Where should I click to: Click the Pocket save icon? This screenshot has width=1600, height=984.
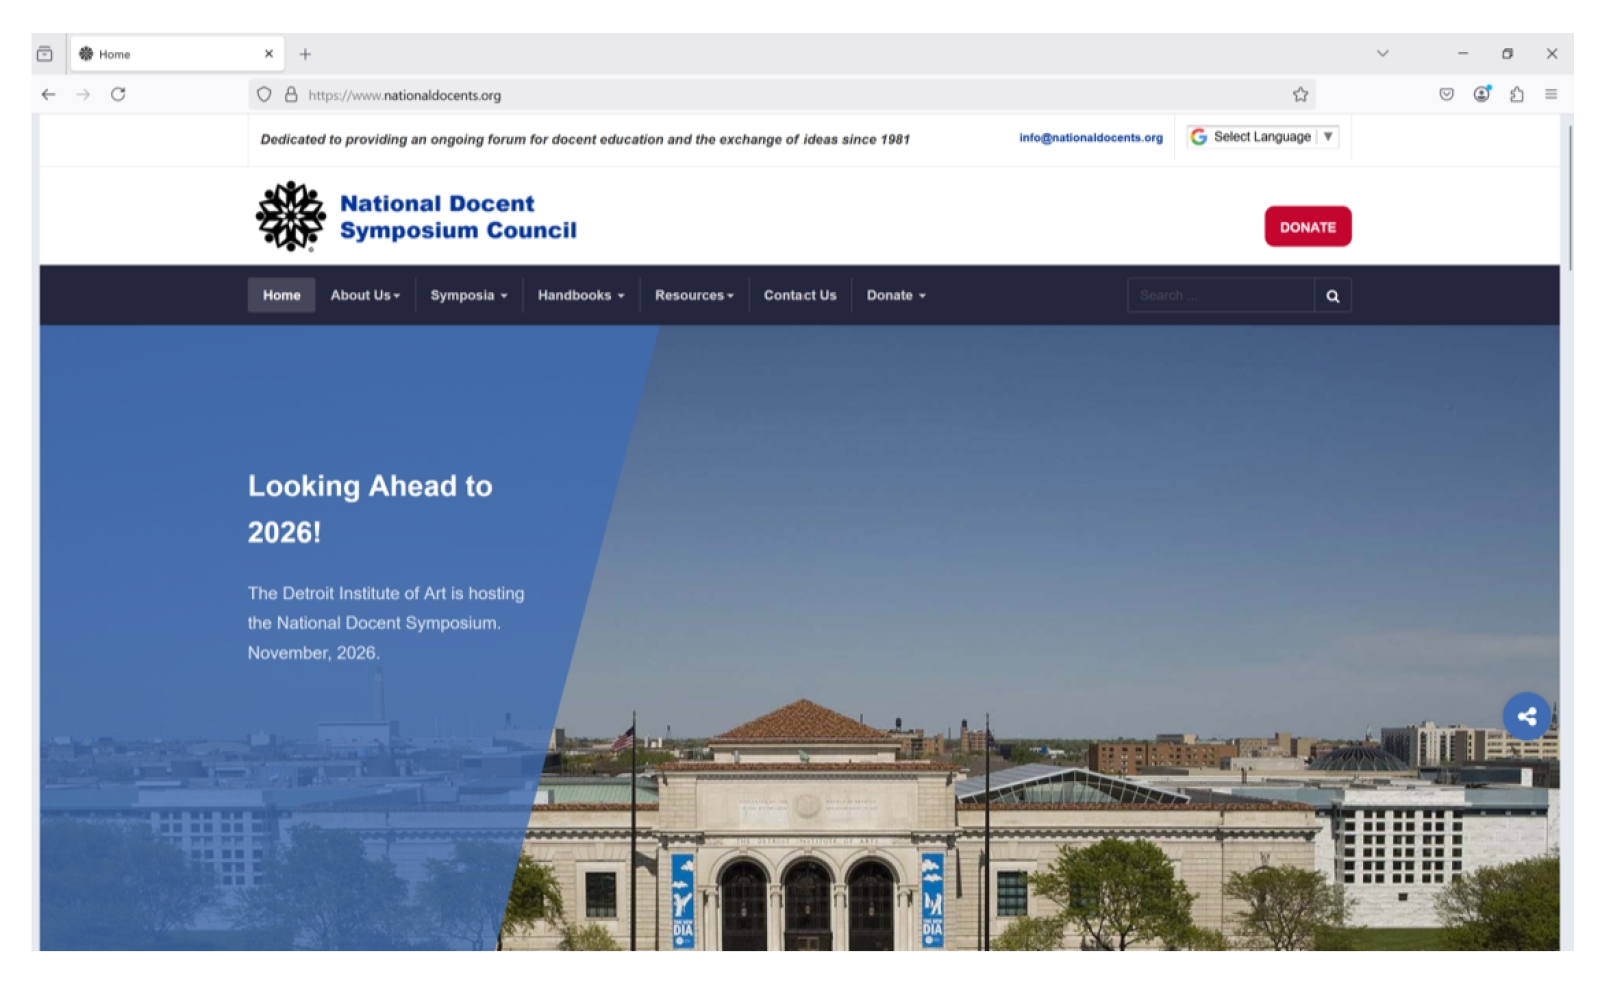(x=1446, y=94)
